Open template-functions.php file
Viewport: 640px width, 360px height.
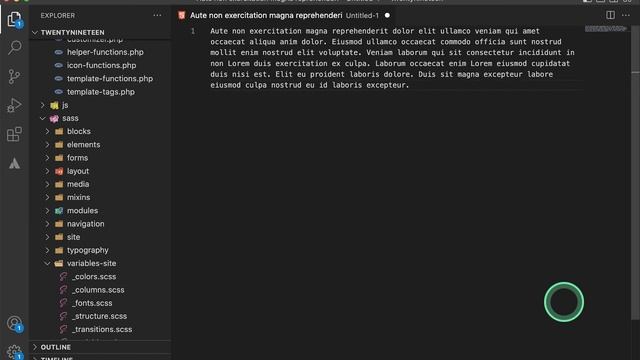click(x=110, y=79)
